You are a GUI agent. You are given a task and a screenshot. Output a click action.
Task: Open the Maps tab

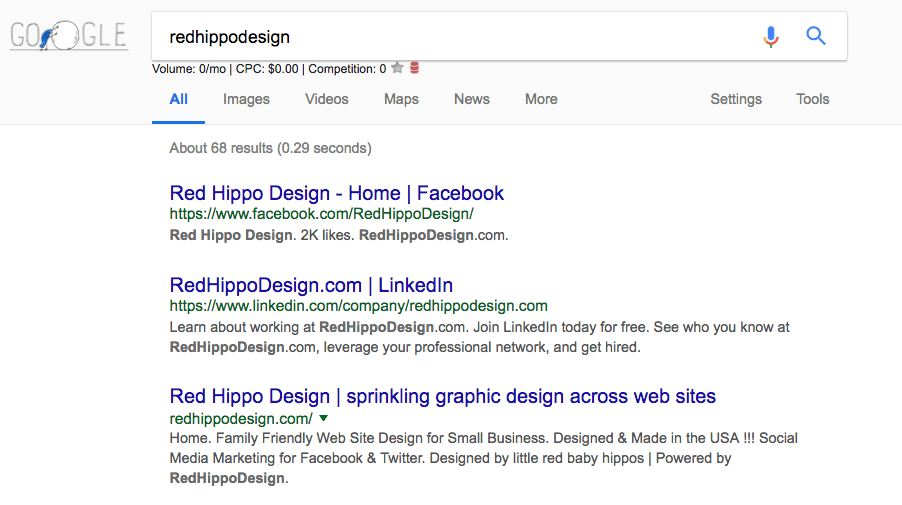[x=402, y=99]
